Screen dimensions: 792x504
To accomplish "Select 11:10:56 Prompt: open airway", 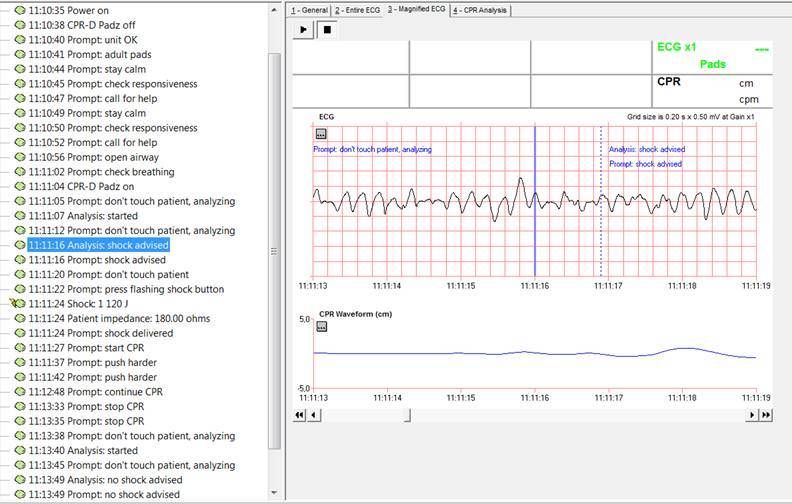I will pyautogui.click(x=93, y=157).
